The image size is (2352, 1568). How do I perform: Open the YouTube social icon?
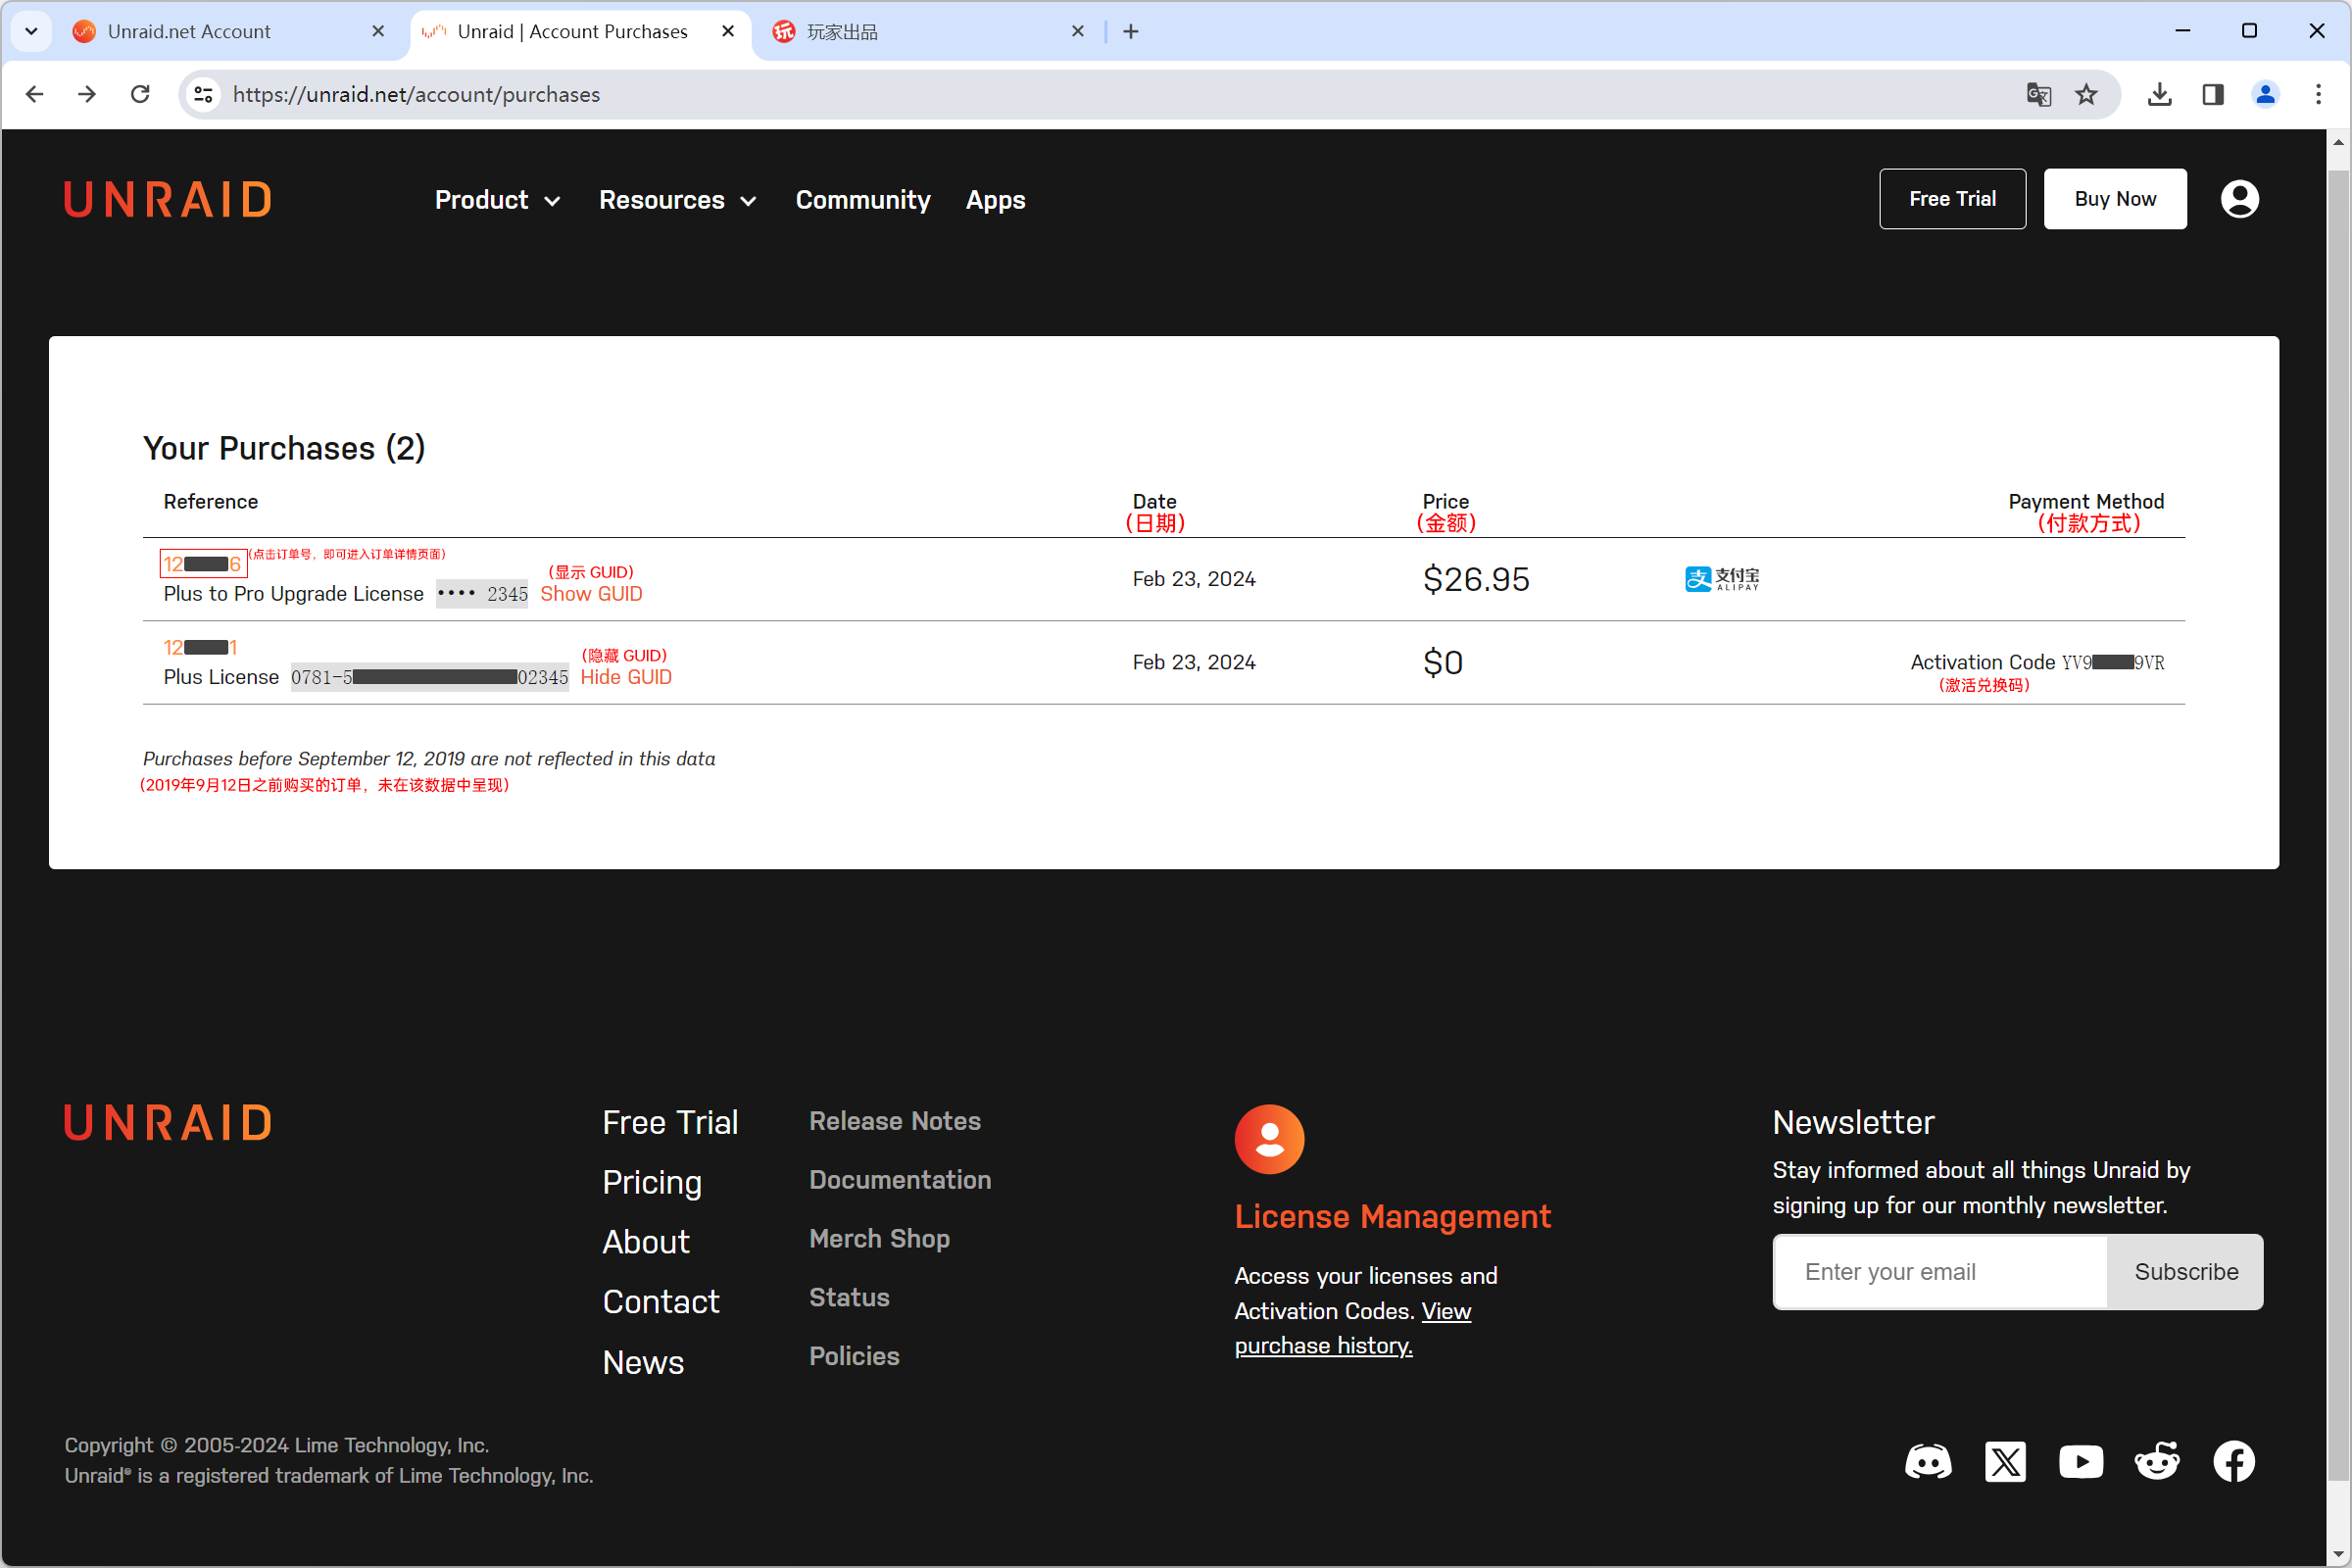coord(2081,1461)
